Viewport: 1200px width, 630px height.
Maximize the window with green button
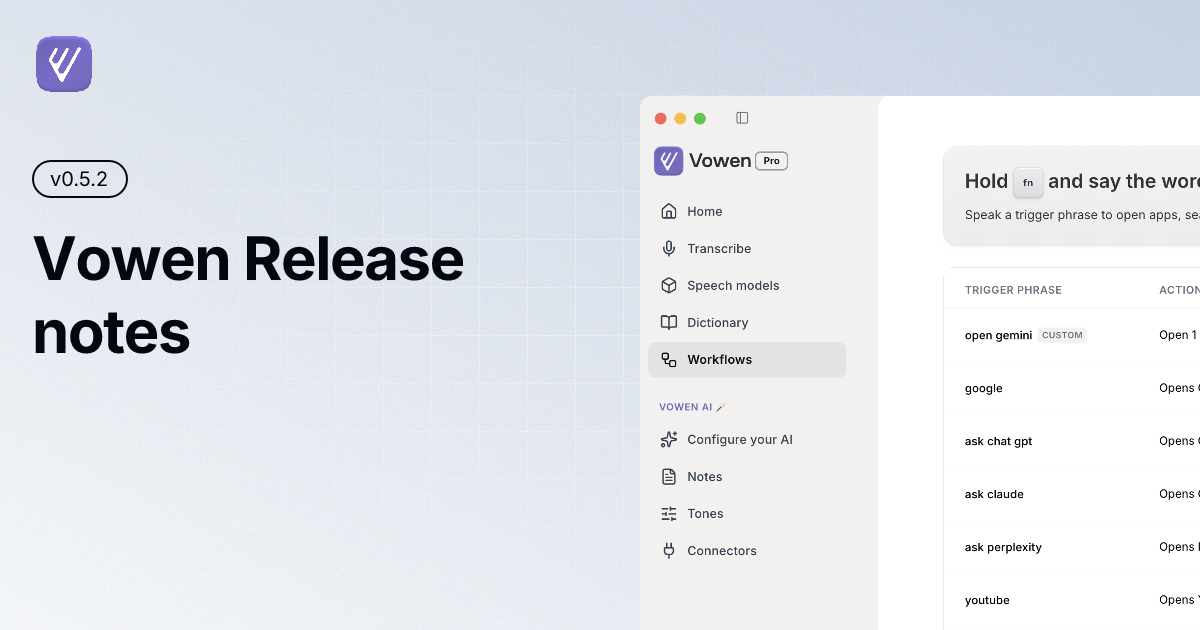[700, 118]
